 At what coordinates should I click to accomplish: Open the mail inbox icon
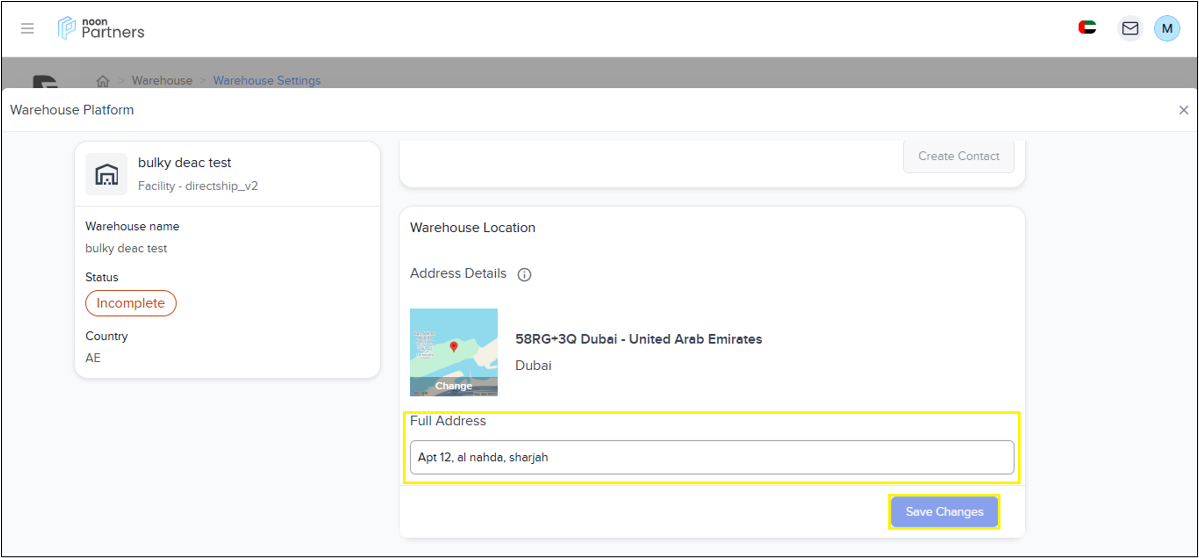coord(1130,28)
